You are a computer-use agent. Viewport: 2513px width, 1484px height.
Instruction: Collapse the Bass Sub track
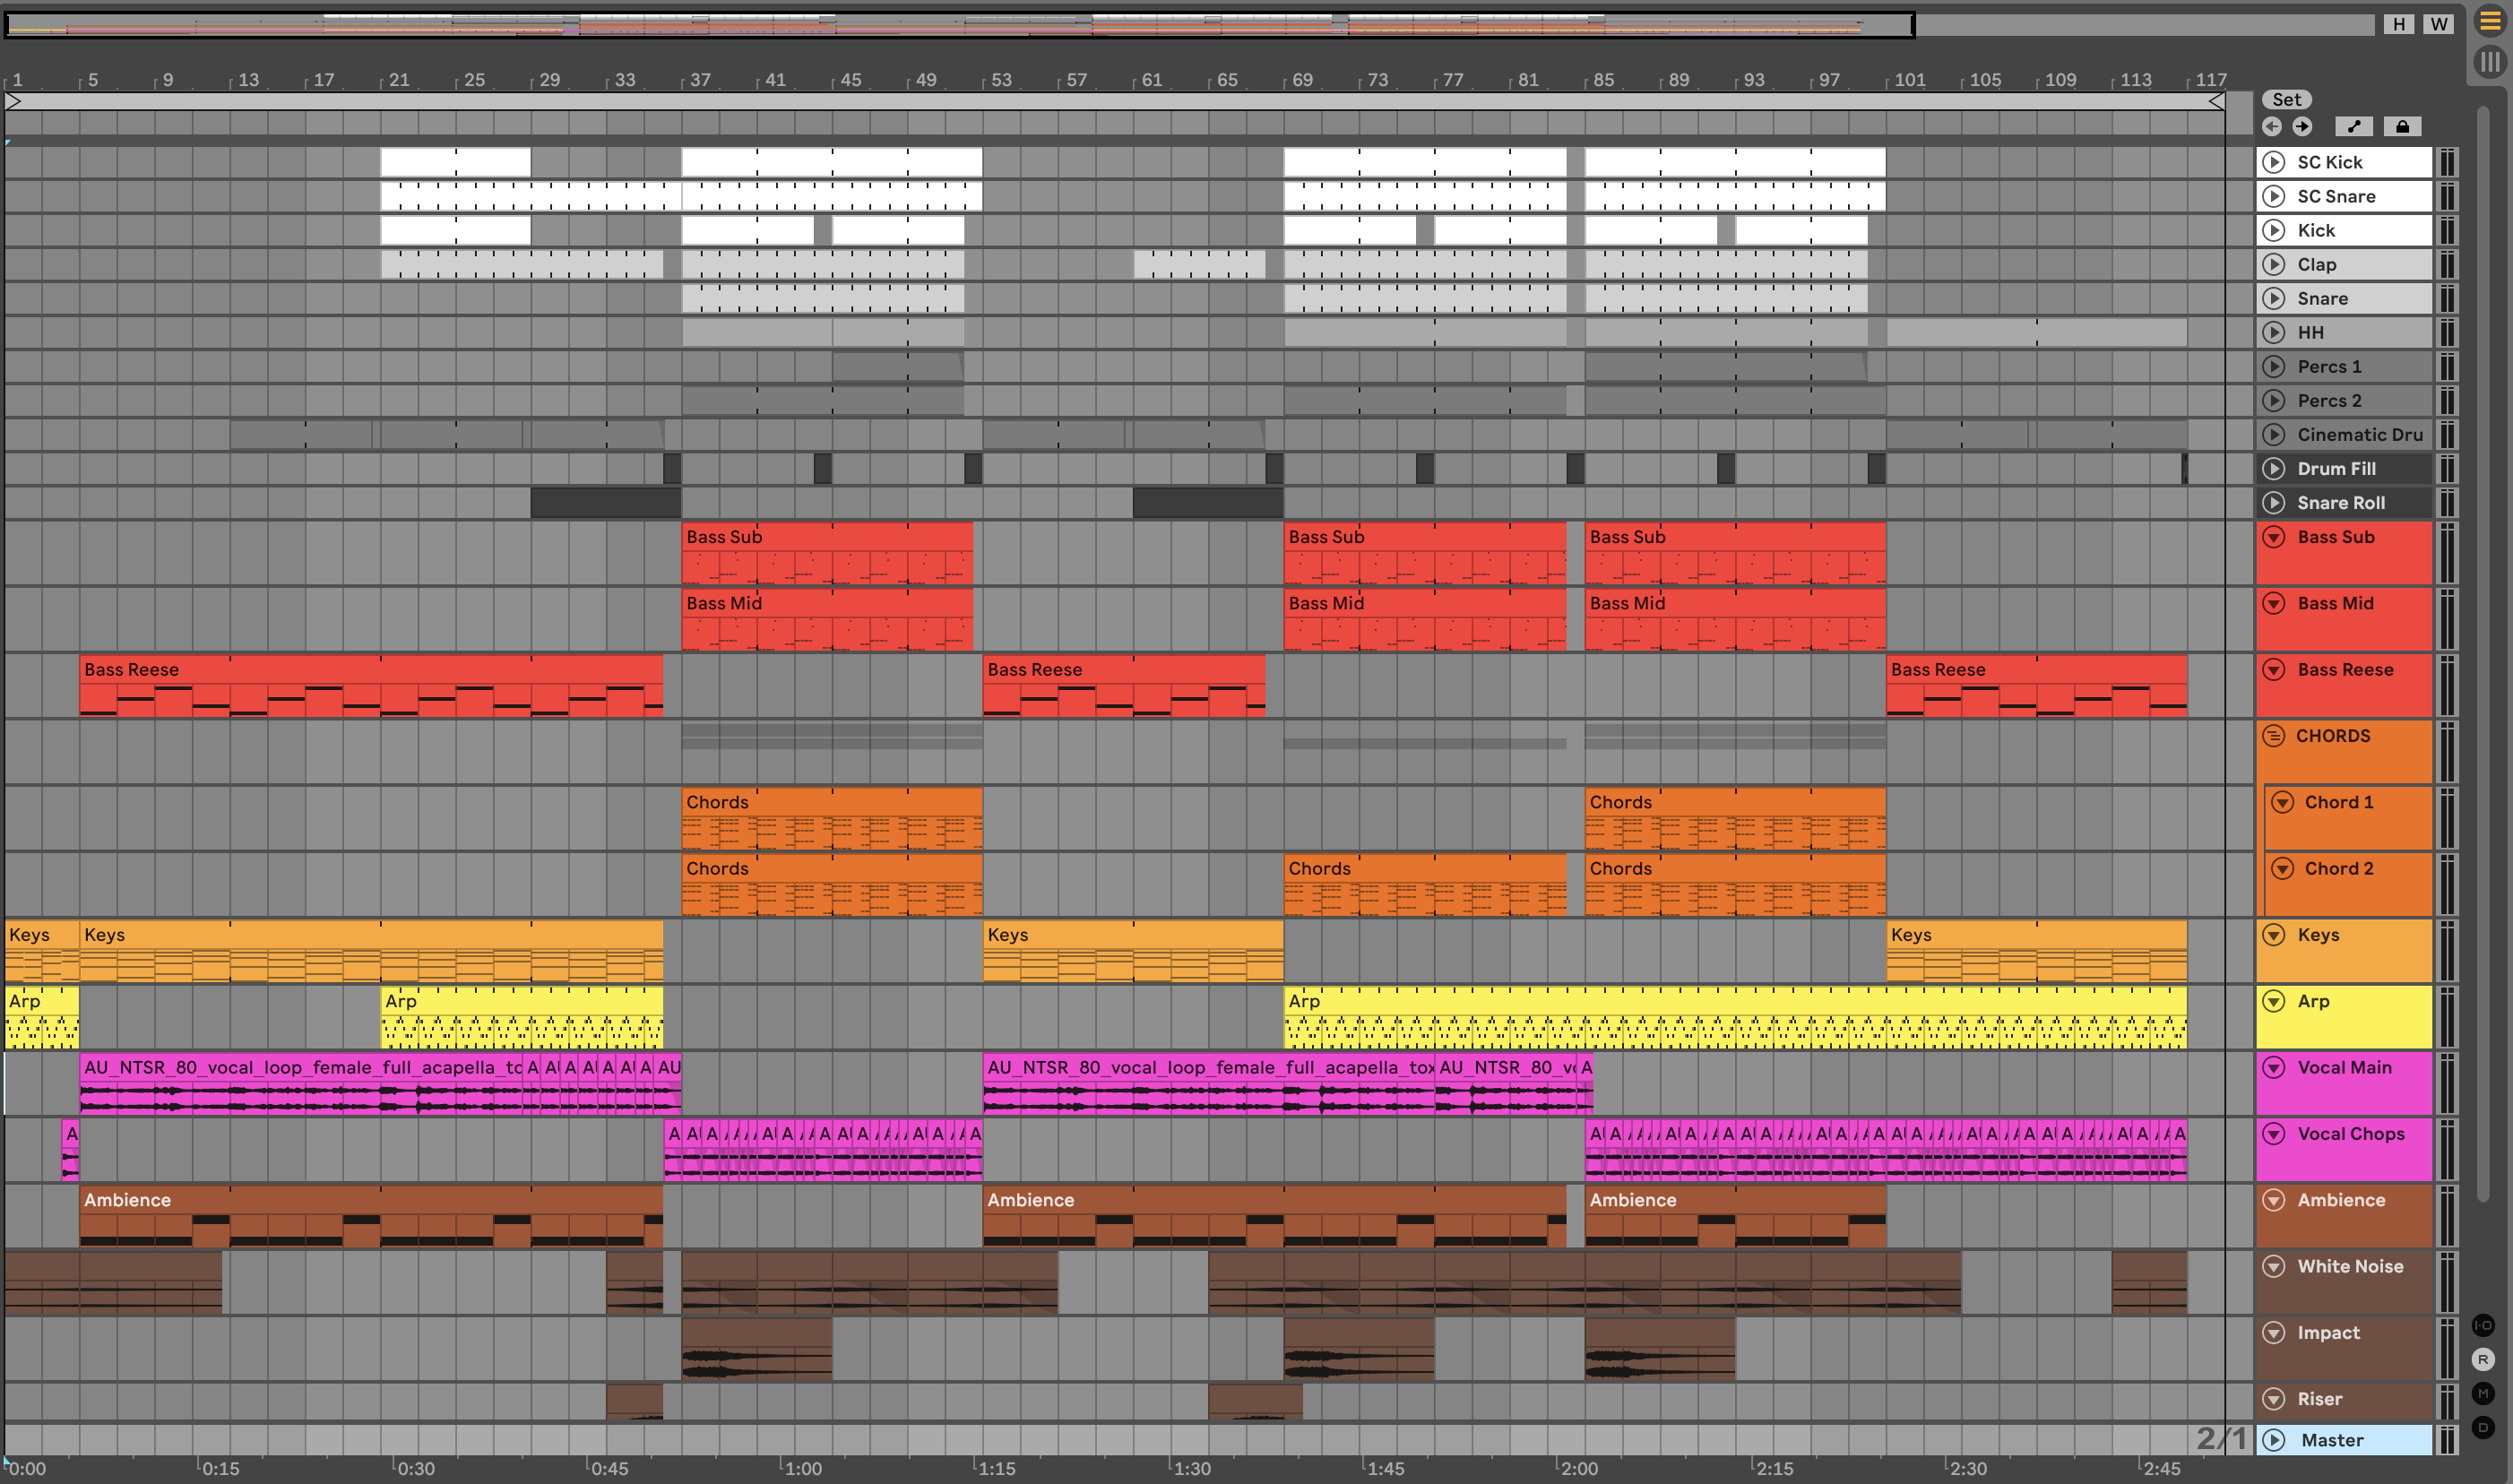pyautogui.click(x=2274, y=537)
